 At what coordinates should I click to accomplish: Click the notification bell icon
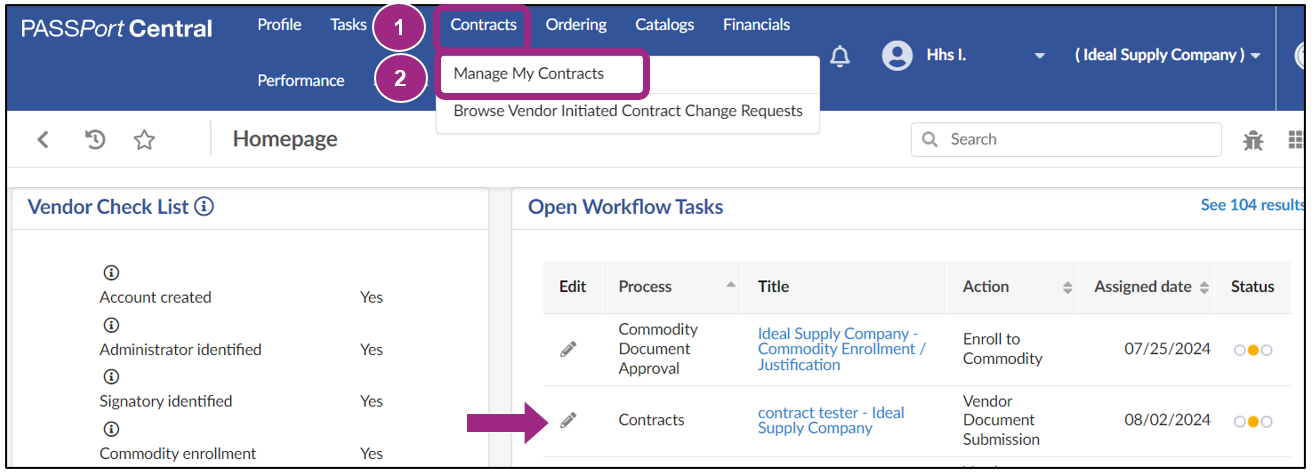point(840,57)
